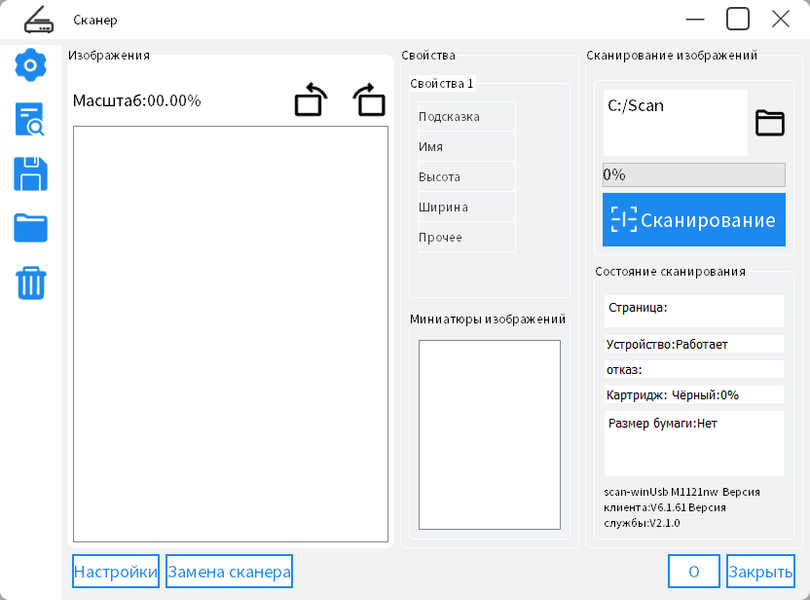Click the Размер бумаги:Нет status field
Screen dimensions: 810x600
694,443
